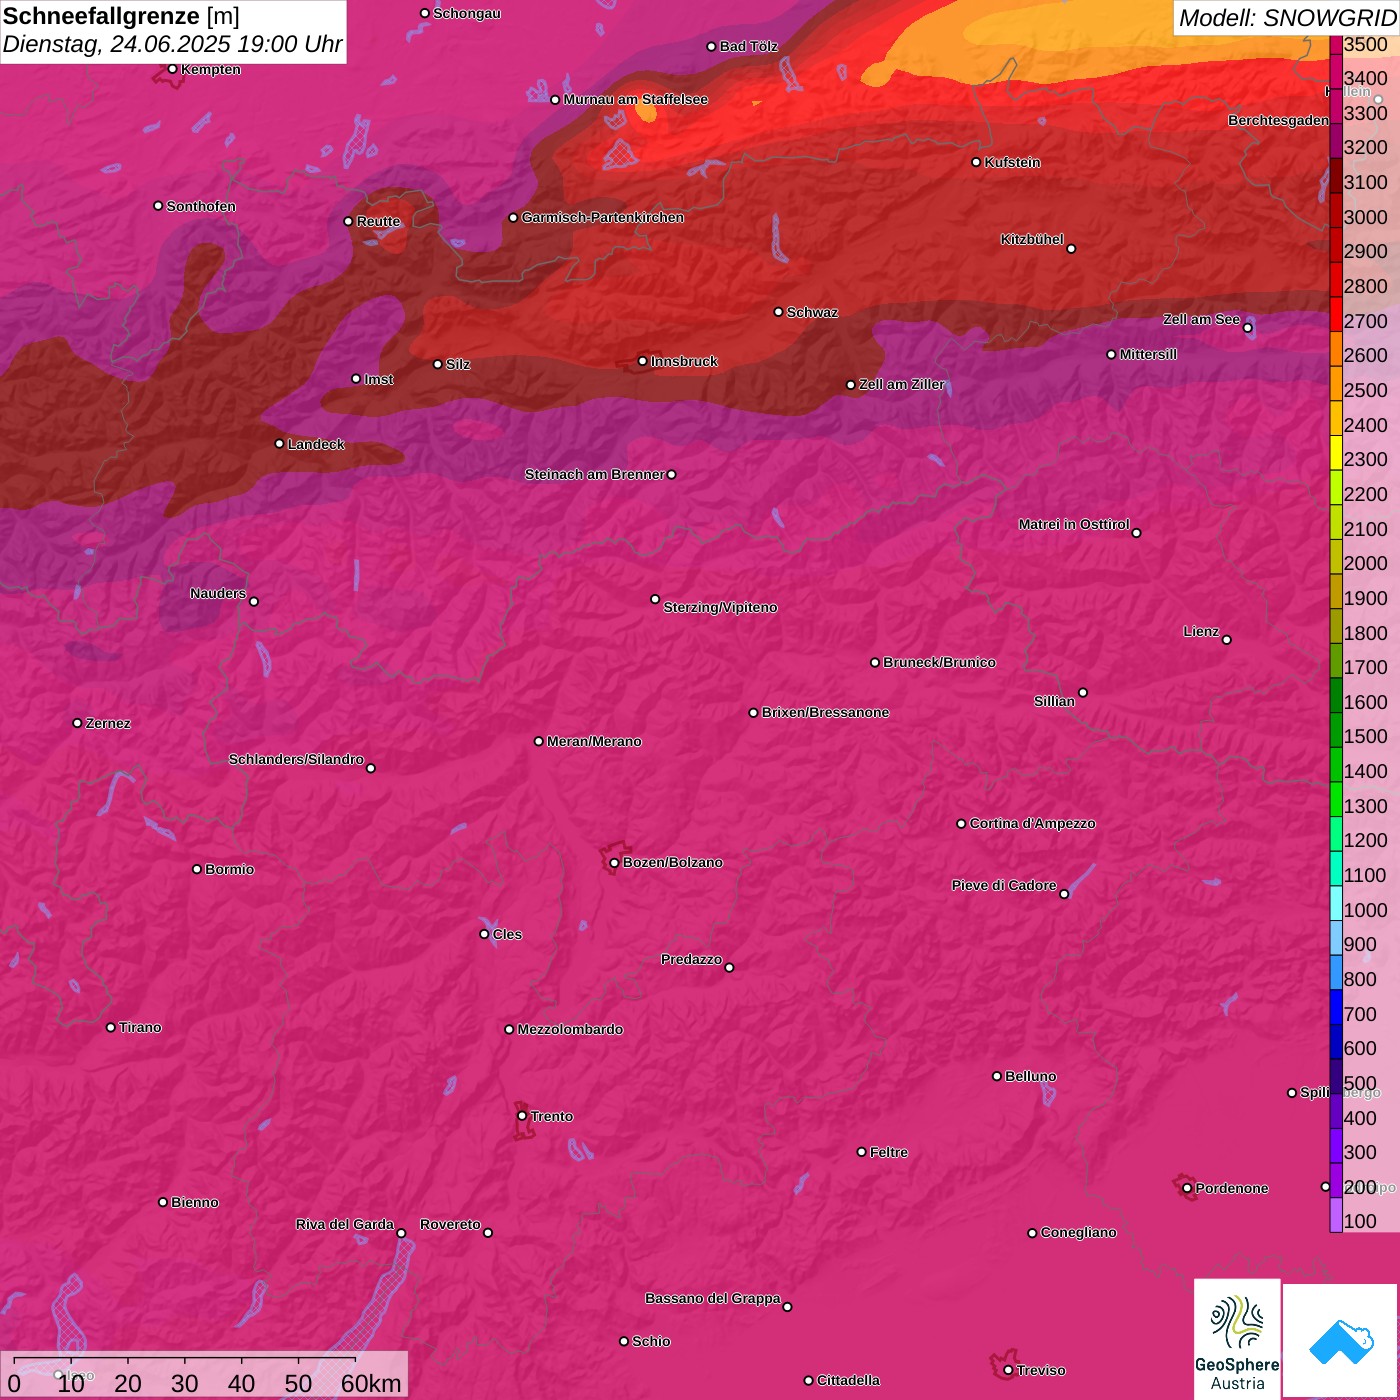Click the Kufstein city marker
This screenshot has width=1400, height=1400.
pyautogui.click(x=977, y=162)
